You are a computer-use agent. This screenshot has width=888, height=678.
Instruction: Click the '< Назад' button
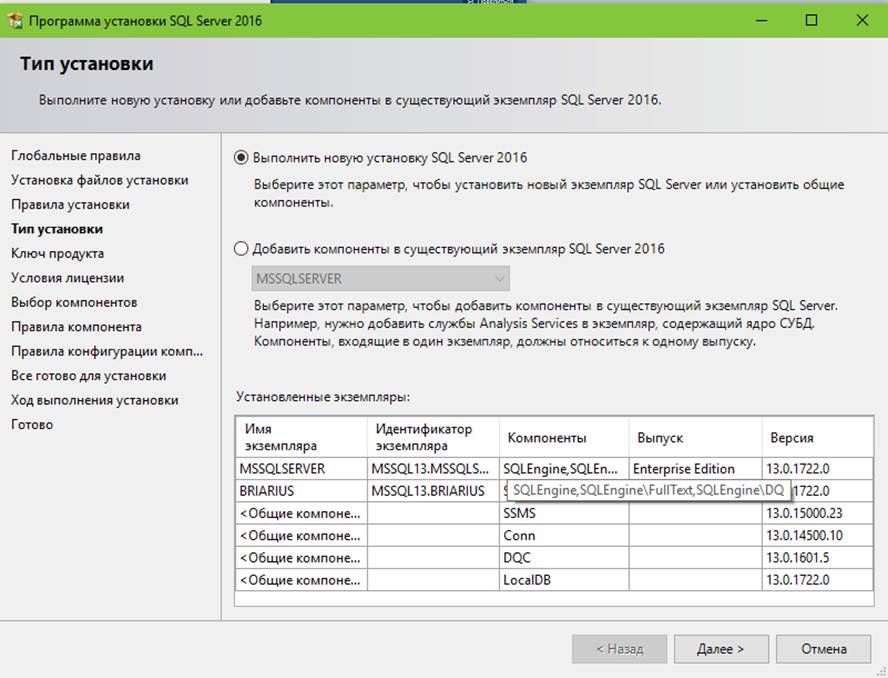[620, 649]
